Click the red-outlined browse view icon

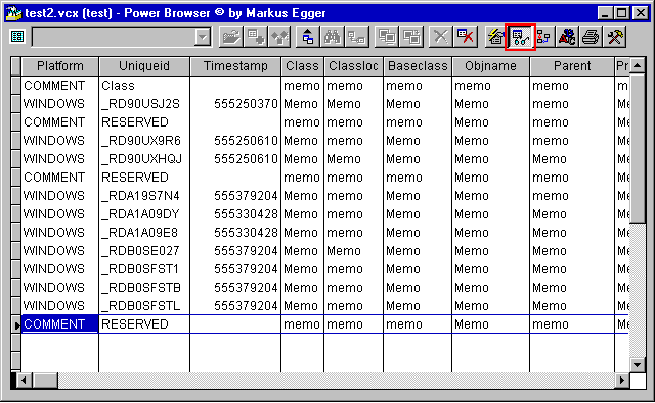tap(521, 37)
